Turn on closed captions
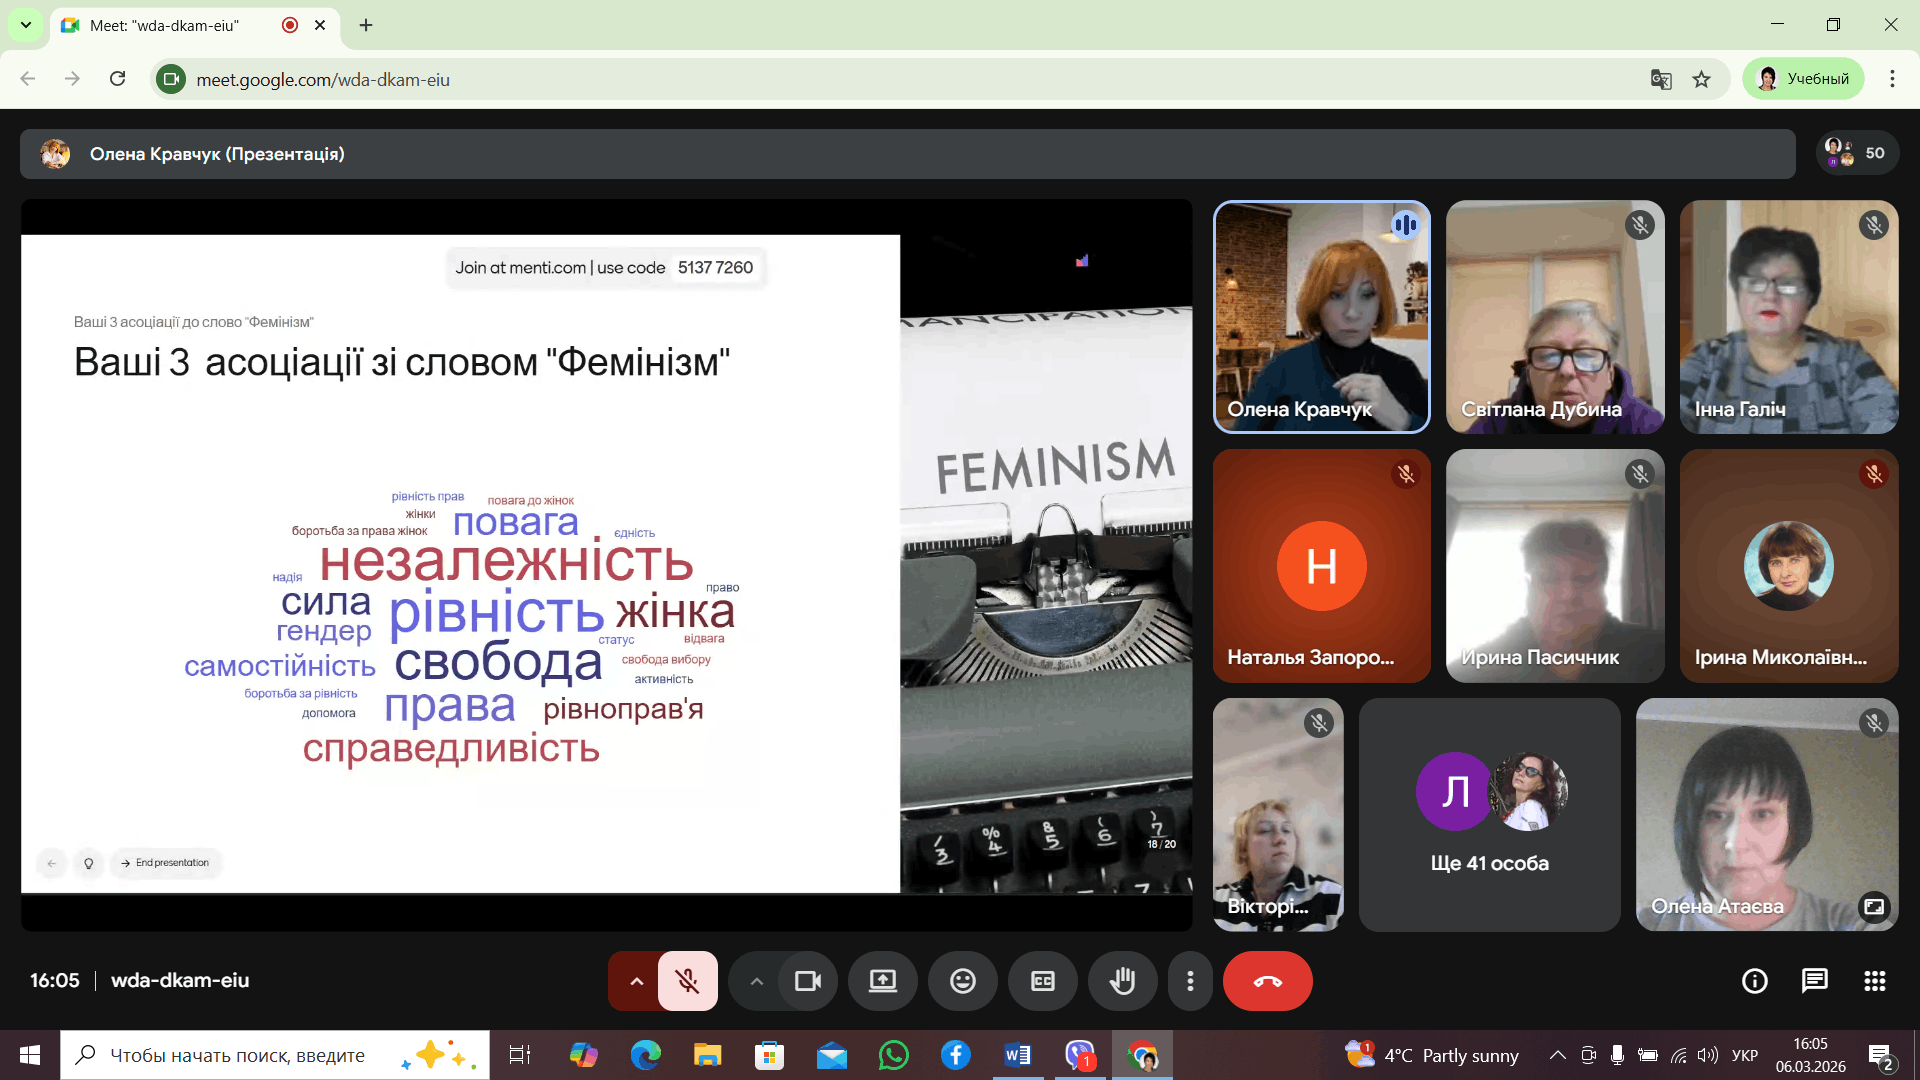 [1042, 981]
